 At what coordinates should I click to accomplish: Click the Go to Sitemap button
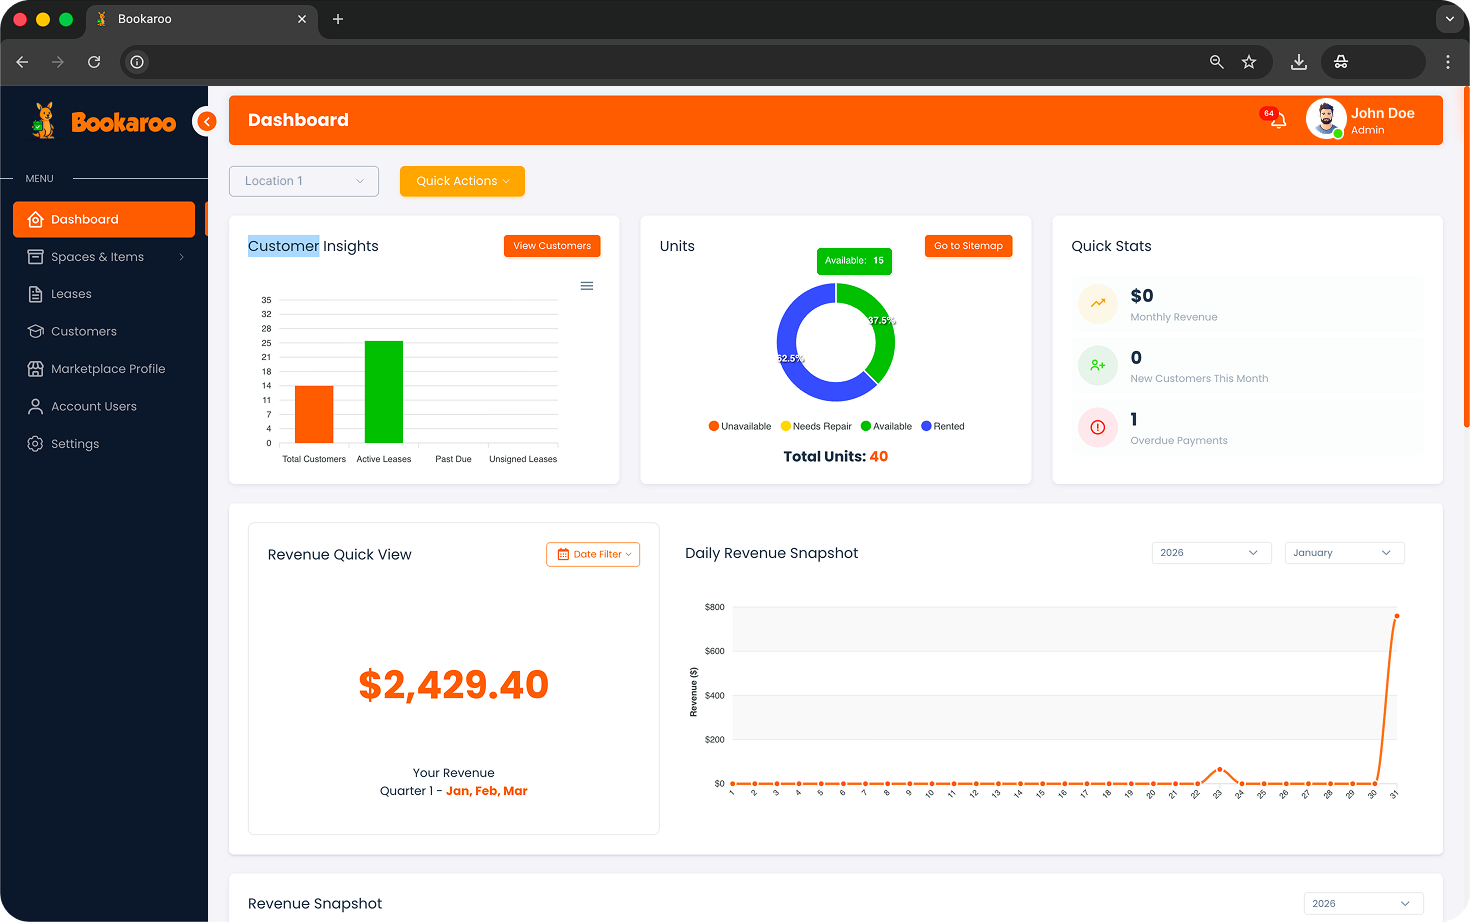pos(968,246)
